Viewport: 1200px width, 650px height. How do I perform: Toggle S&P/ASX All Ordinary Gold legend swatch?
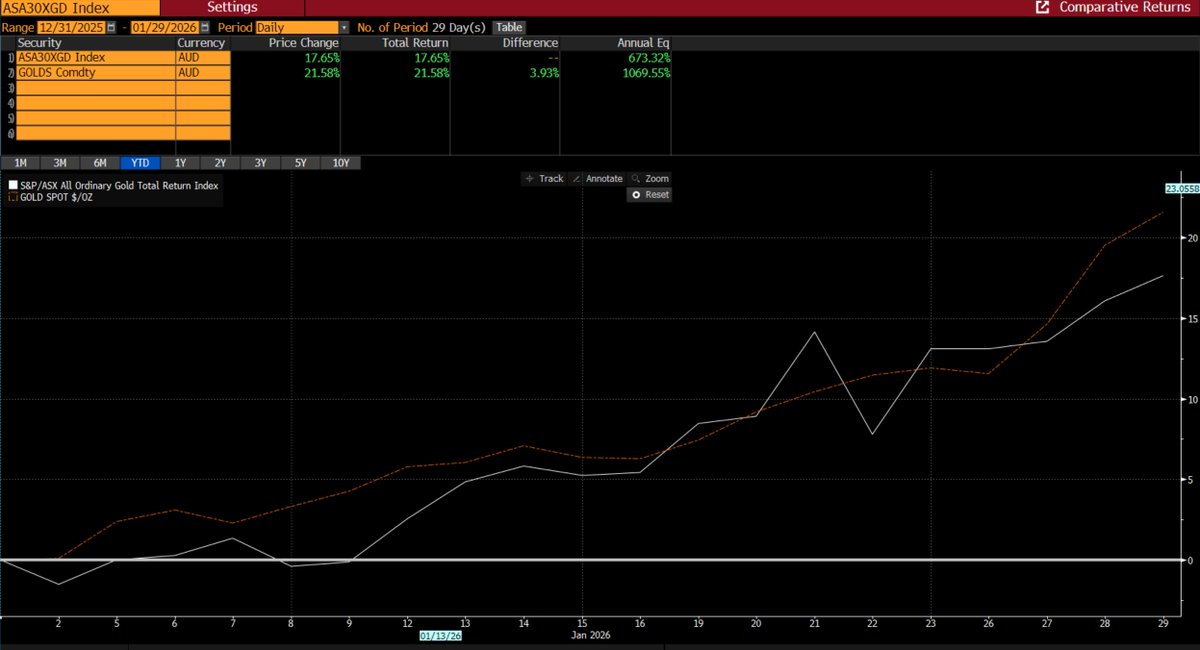[x=12, y=185]
